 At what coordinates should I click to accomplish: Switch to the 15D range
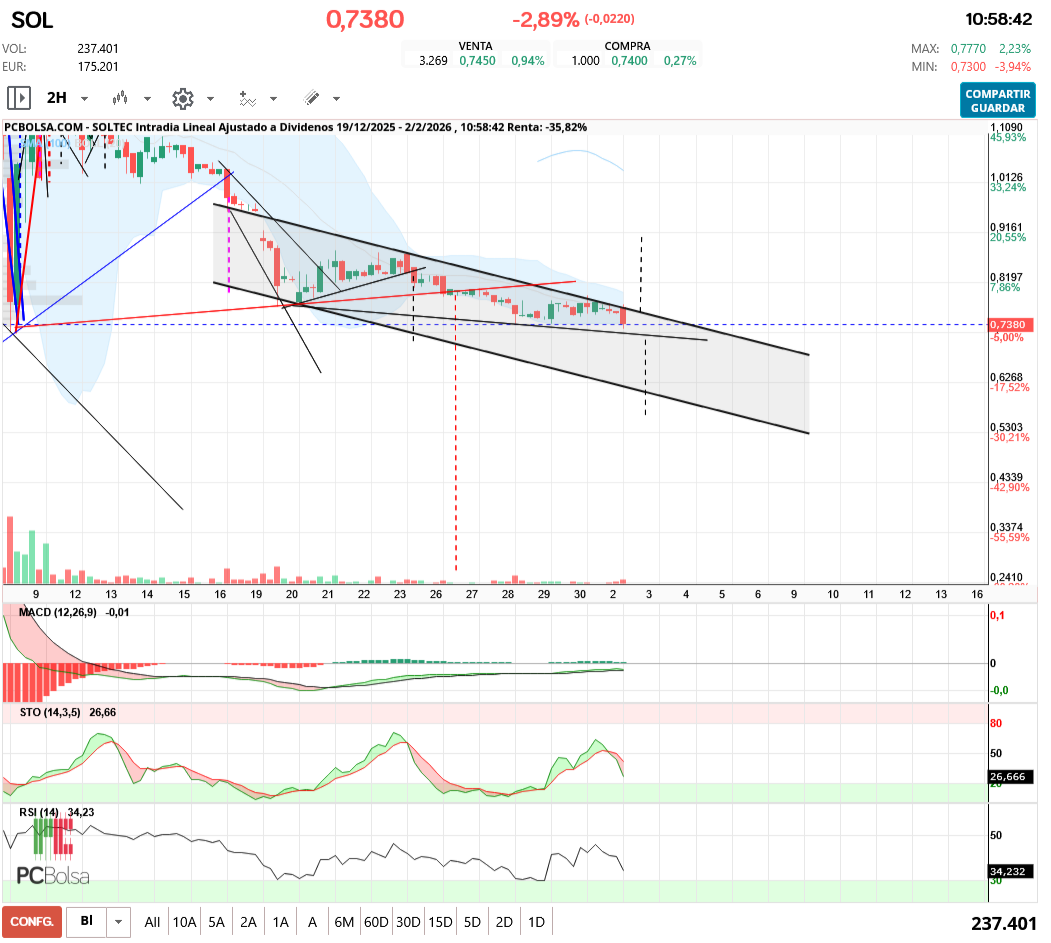pyautogui.click(x=440, y=922)
